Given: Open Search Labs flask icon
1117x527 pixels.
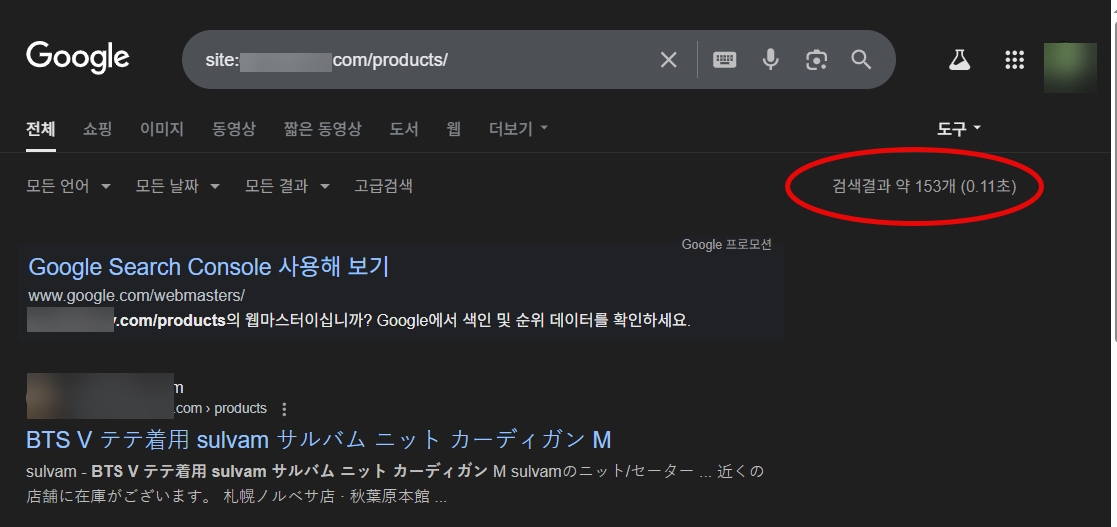Looking at the screenshot, I should (960, 60).
